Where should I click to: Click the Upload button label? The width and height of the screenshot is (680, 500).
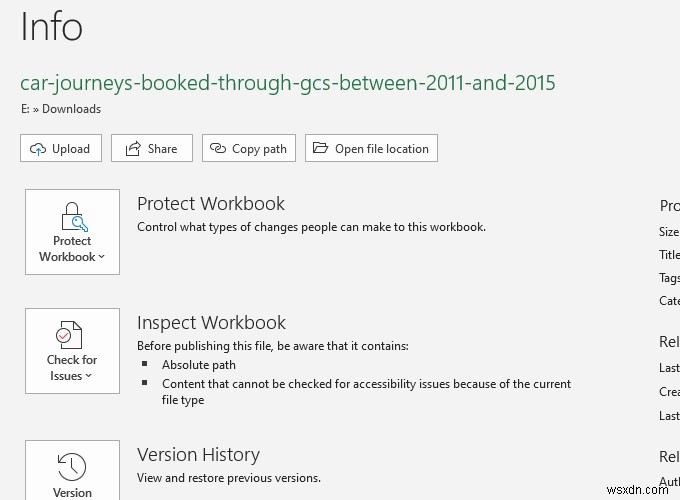71,149
